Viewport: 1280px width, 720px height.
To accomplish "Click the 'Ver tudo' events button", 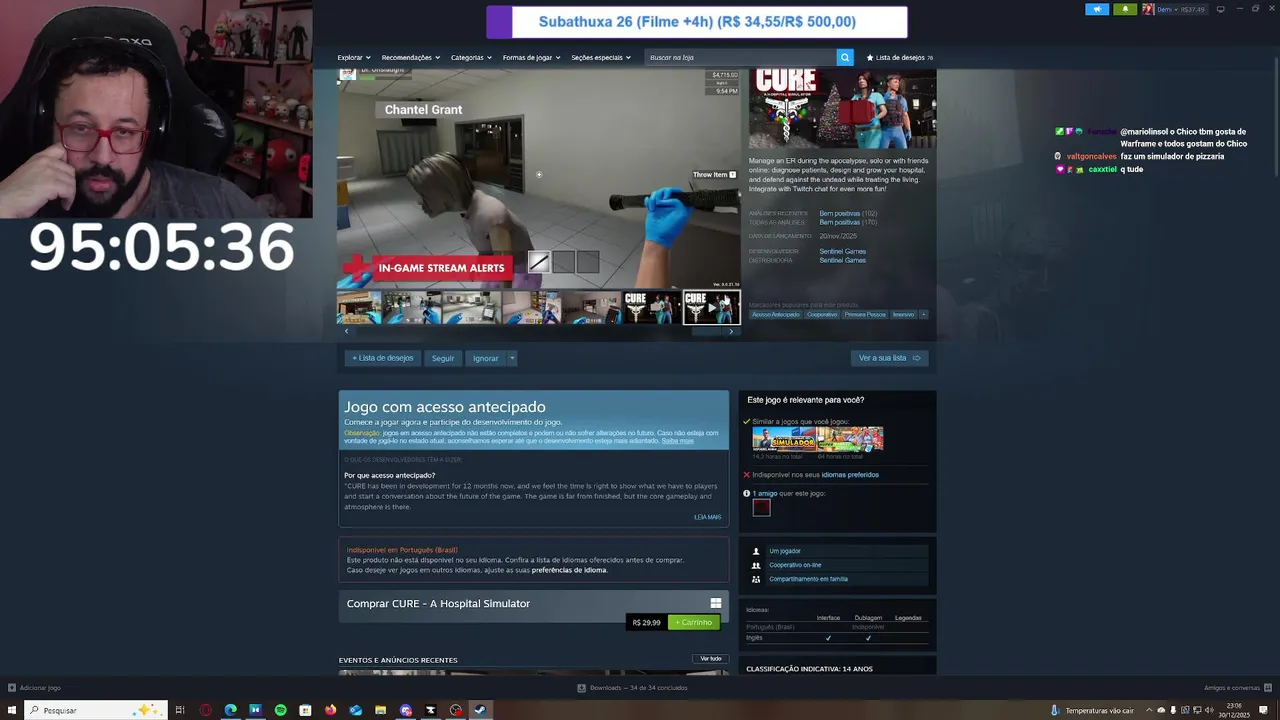I will click(x=710, y=659).
